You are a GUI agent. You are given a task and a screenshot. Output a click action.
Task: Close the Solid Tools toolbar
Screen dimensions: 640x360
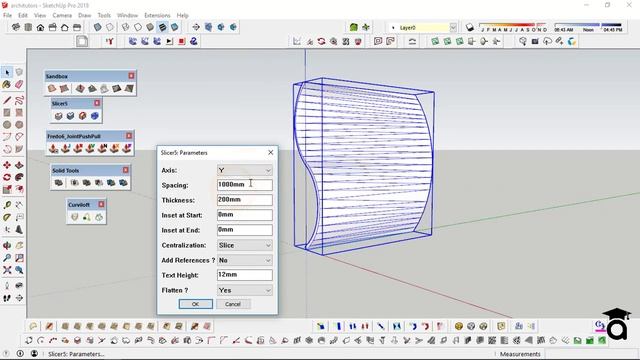coord(126,170)
